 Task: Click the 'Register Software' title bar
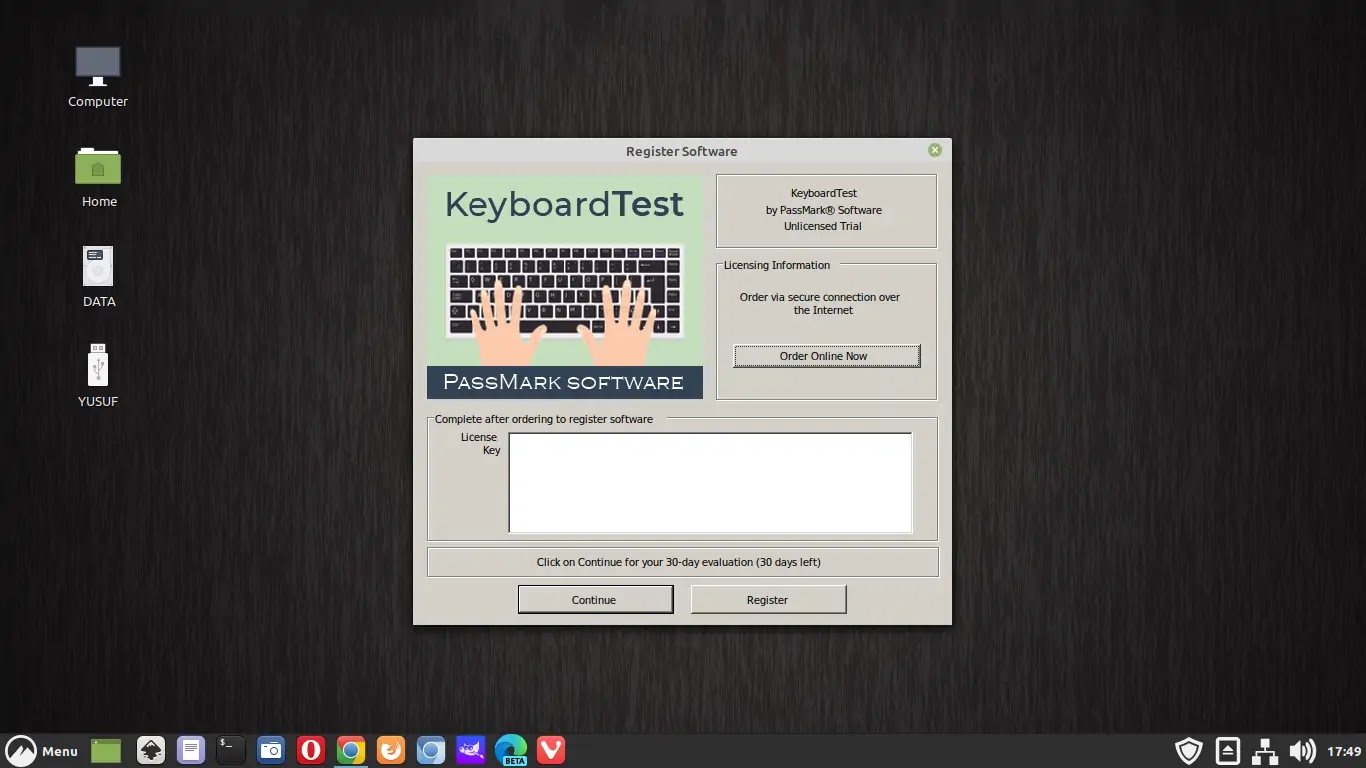pyautogui.click(x=682, y=151)
